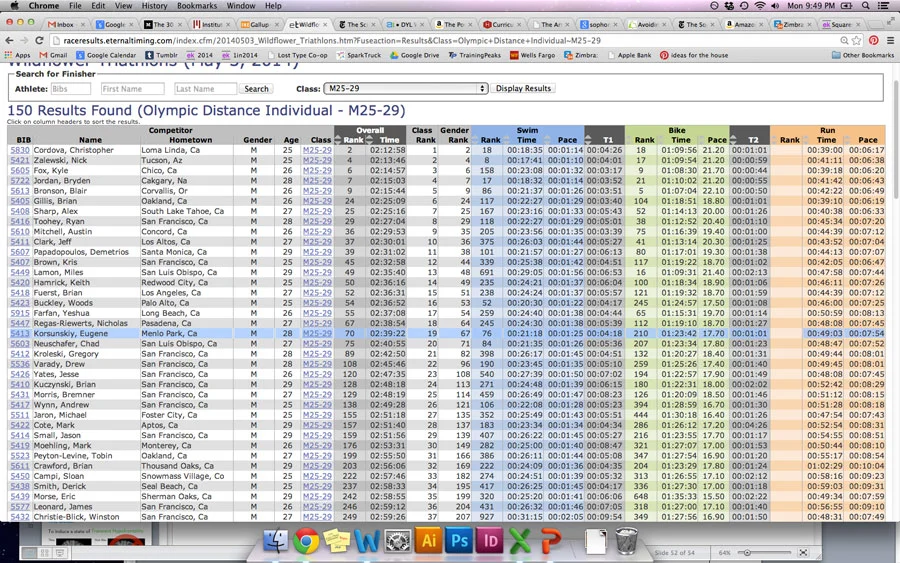This screenshot has height=563, width=900.
Task: Open the TrainingPeaks bookmark
Action: click(x=475, y=55)
